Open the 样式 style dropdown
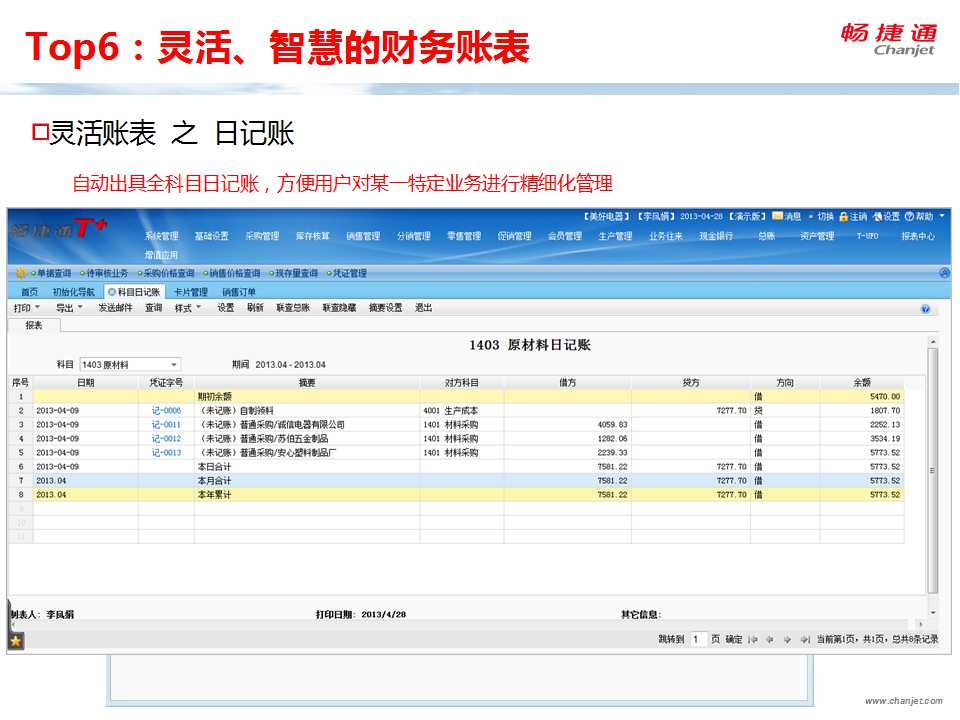 (187, 308)
